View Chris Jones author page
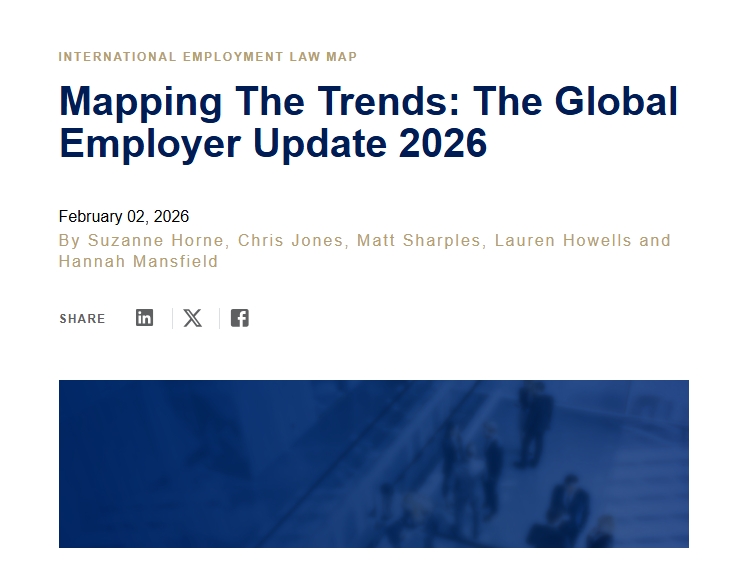 coord(288,241)
